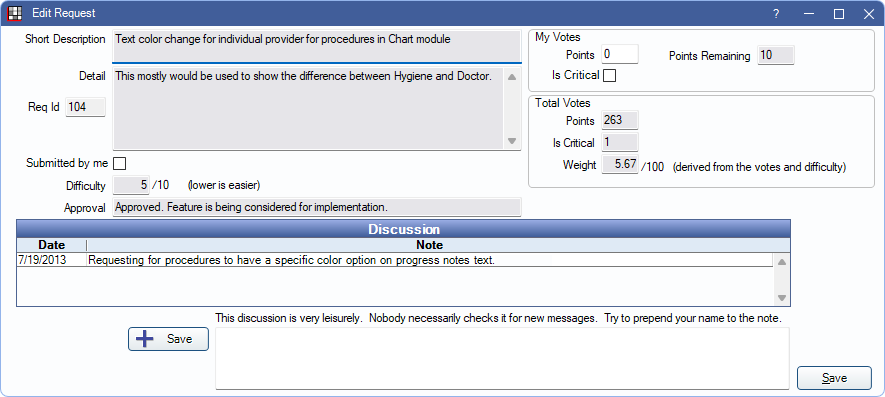This screenshot has height=397, width=885.
Task: Check the Submitted by me checkbox
Action: (x=120, y=164)
